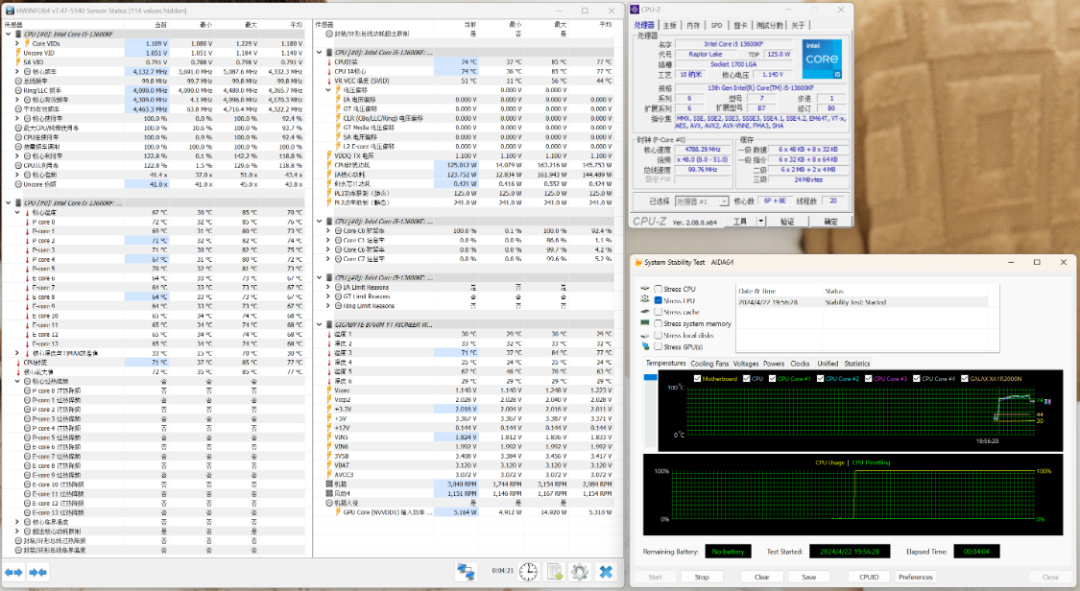Click HWiNFO collapse columns arrows icon
Image resolution: width=1080 pixels, height=591 pixels.
38,572
